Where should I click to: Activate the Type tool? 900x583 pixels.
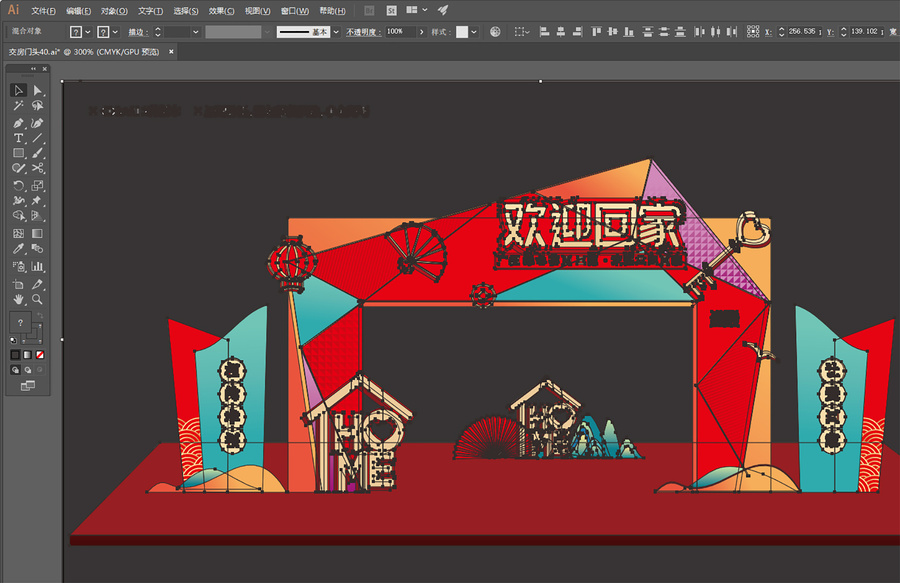18,138
